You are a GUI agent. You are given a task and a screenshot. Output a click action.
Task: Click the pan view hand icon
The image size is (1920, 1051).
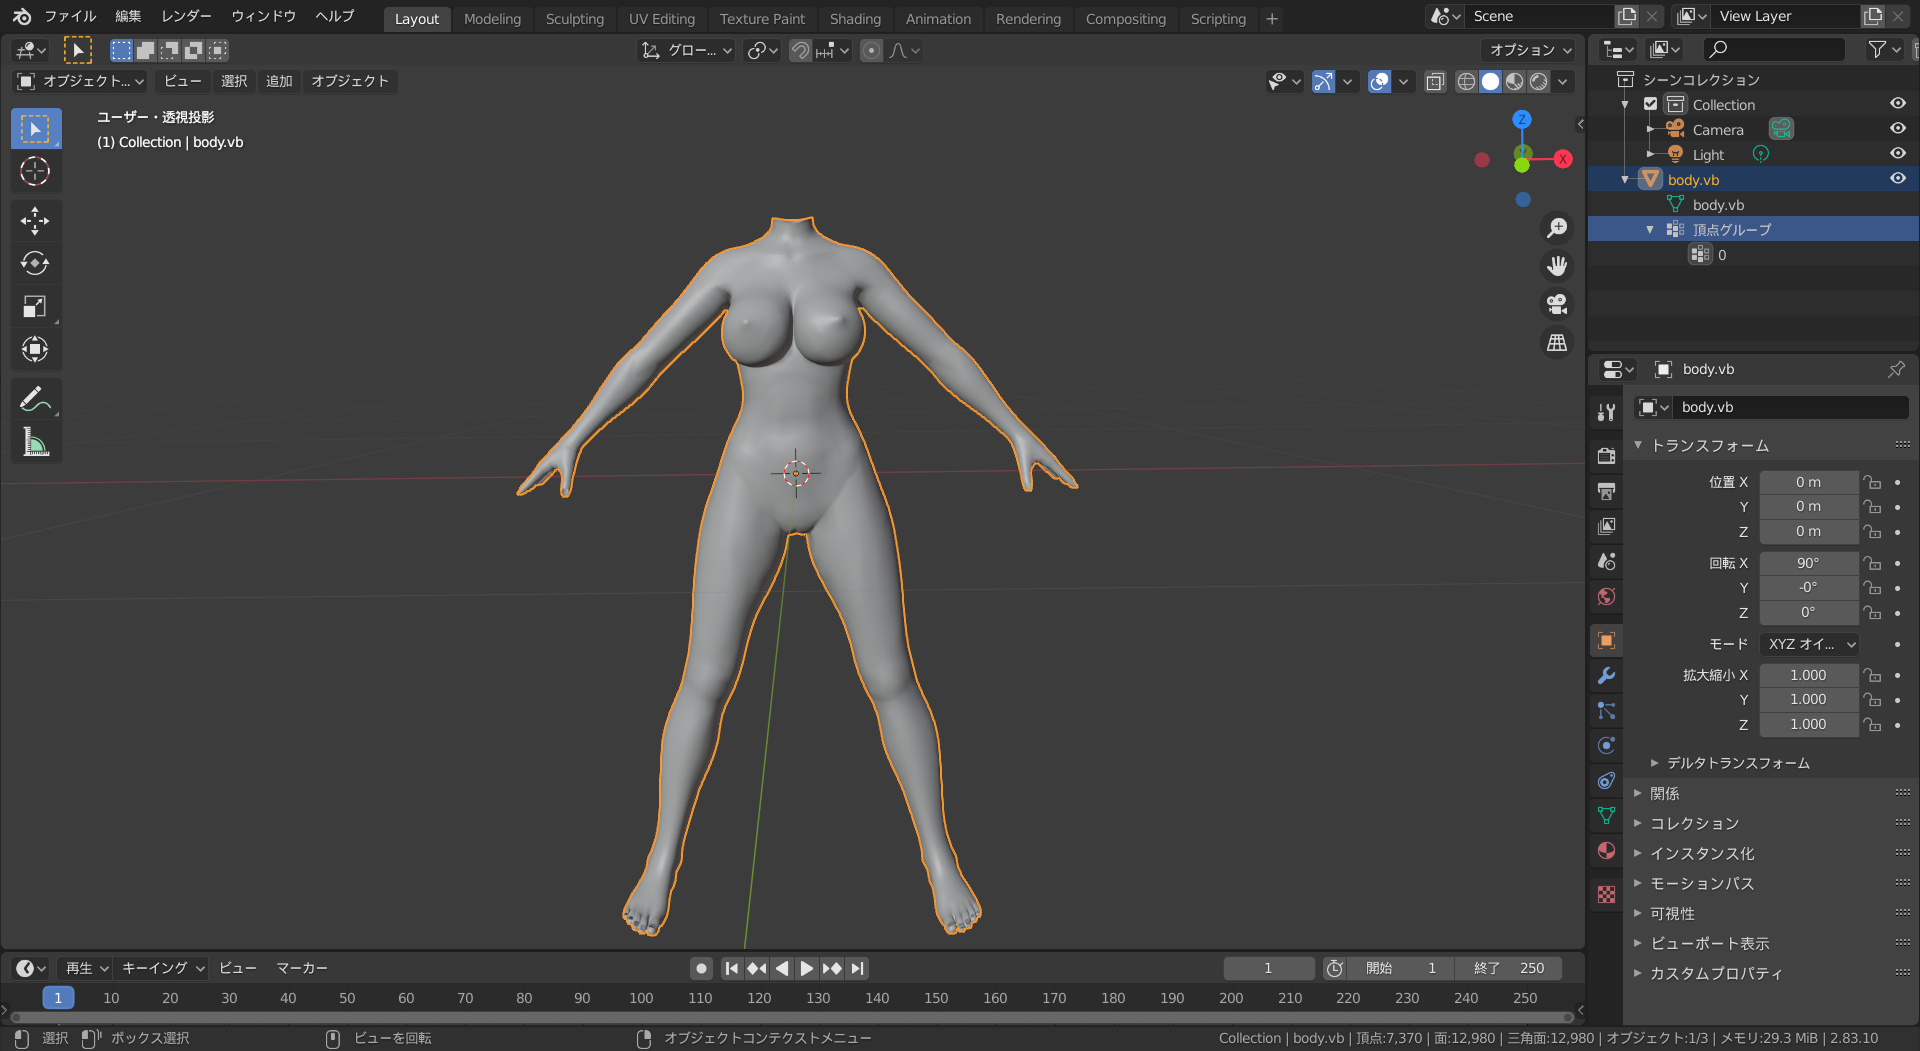click(x=1557, y=266)
